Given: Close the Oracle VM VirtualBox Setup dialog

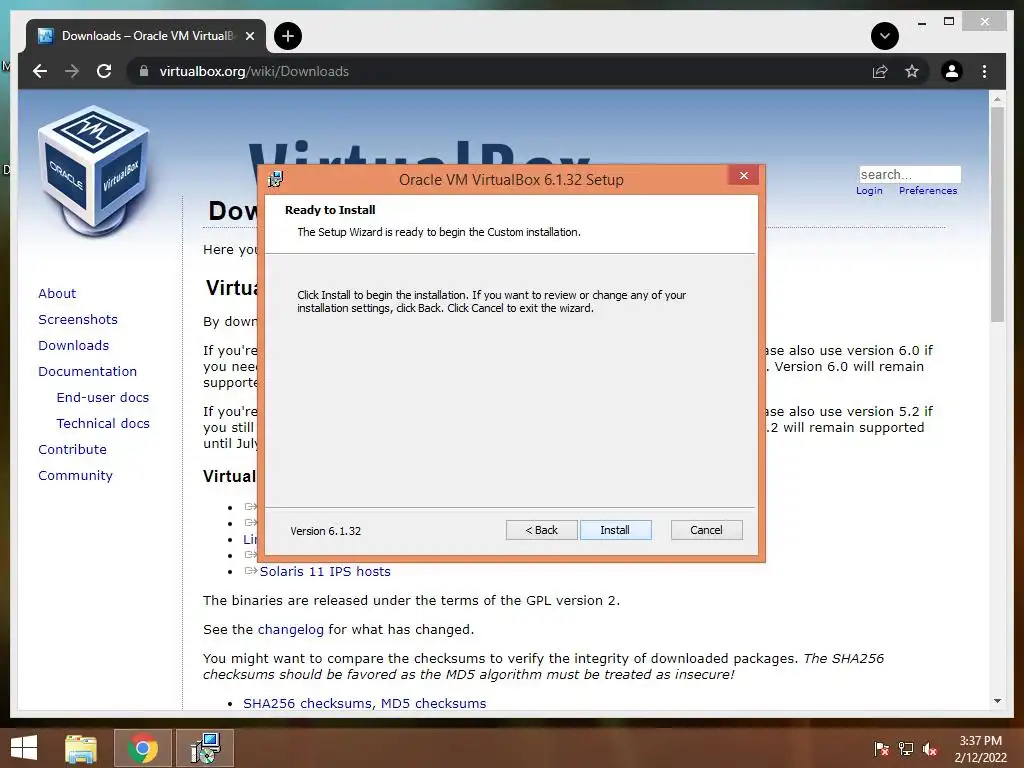Looking at the screenshot, I should [x=744, y=176].
